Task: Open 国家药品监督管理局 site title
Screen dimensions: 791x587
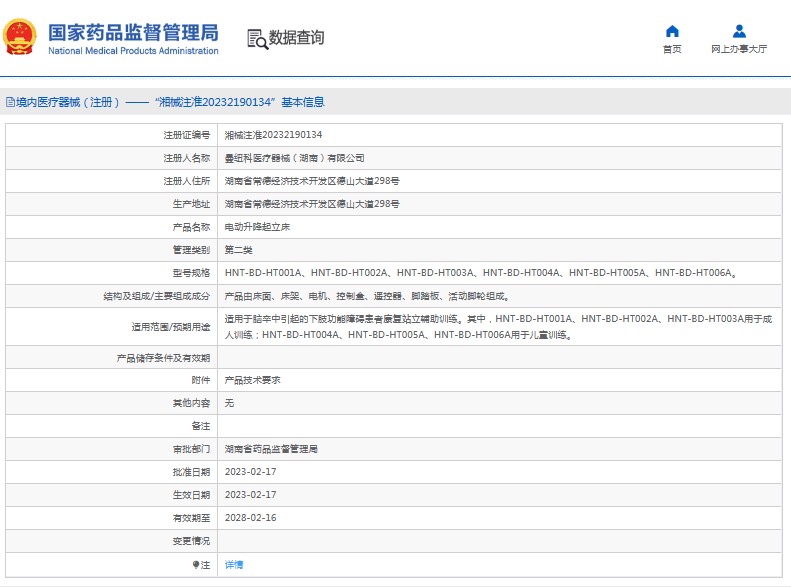Action: click(x=133, y=32)
